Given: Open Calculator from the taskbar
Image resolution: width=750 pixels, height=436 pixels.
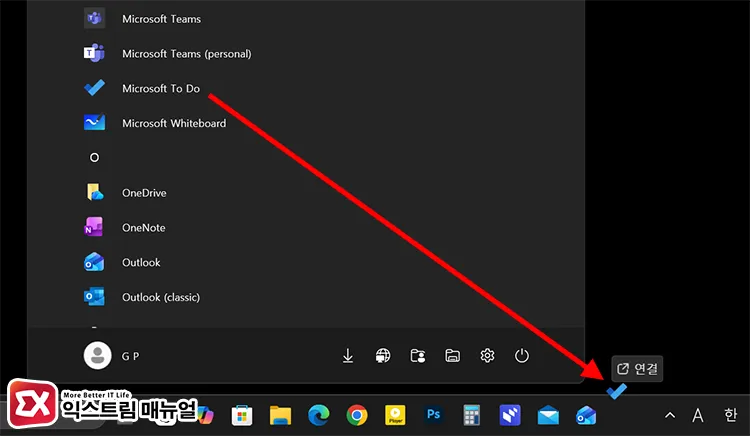Looking at the screenshot, I should coord(472,415).
